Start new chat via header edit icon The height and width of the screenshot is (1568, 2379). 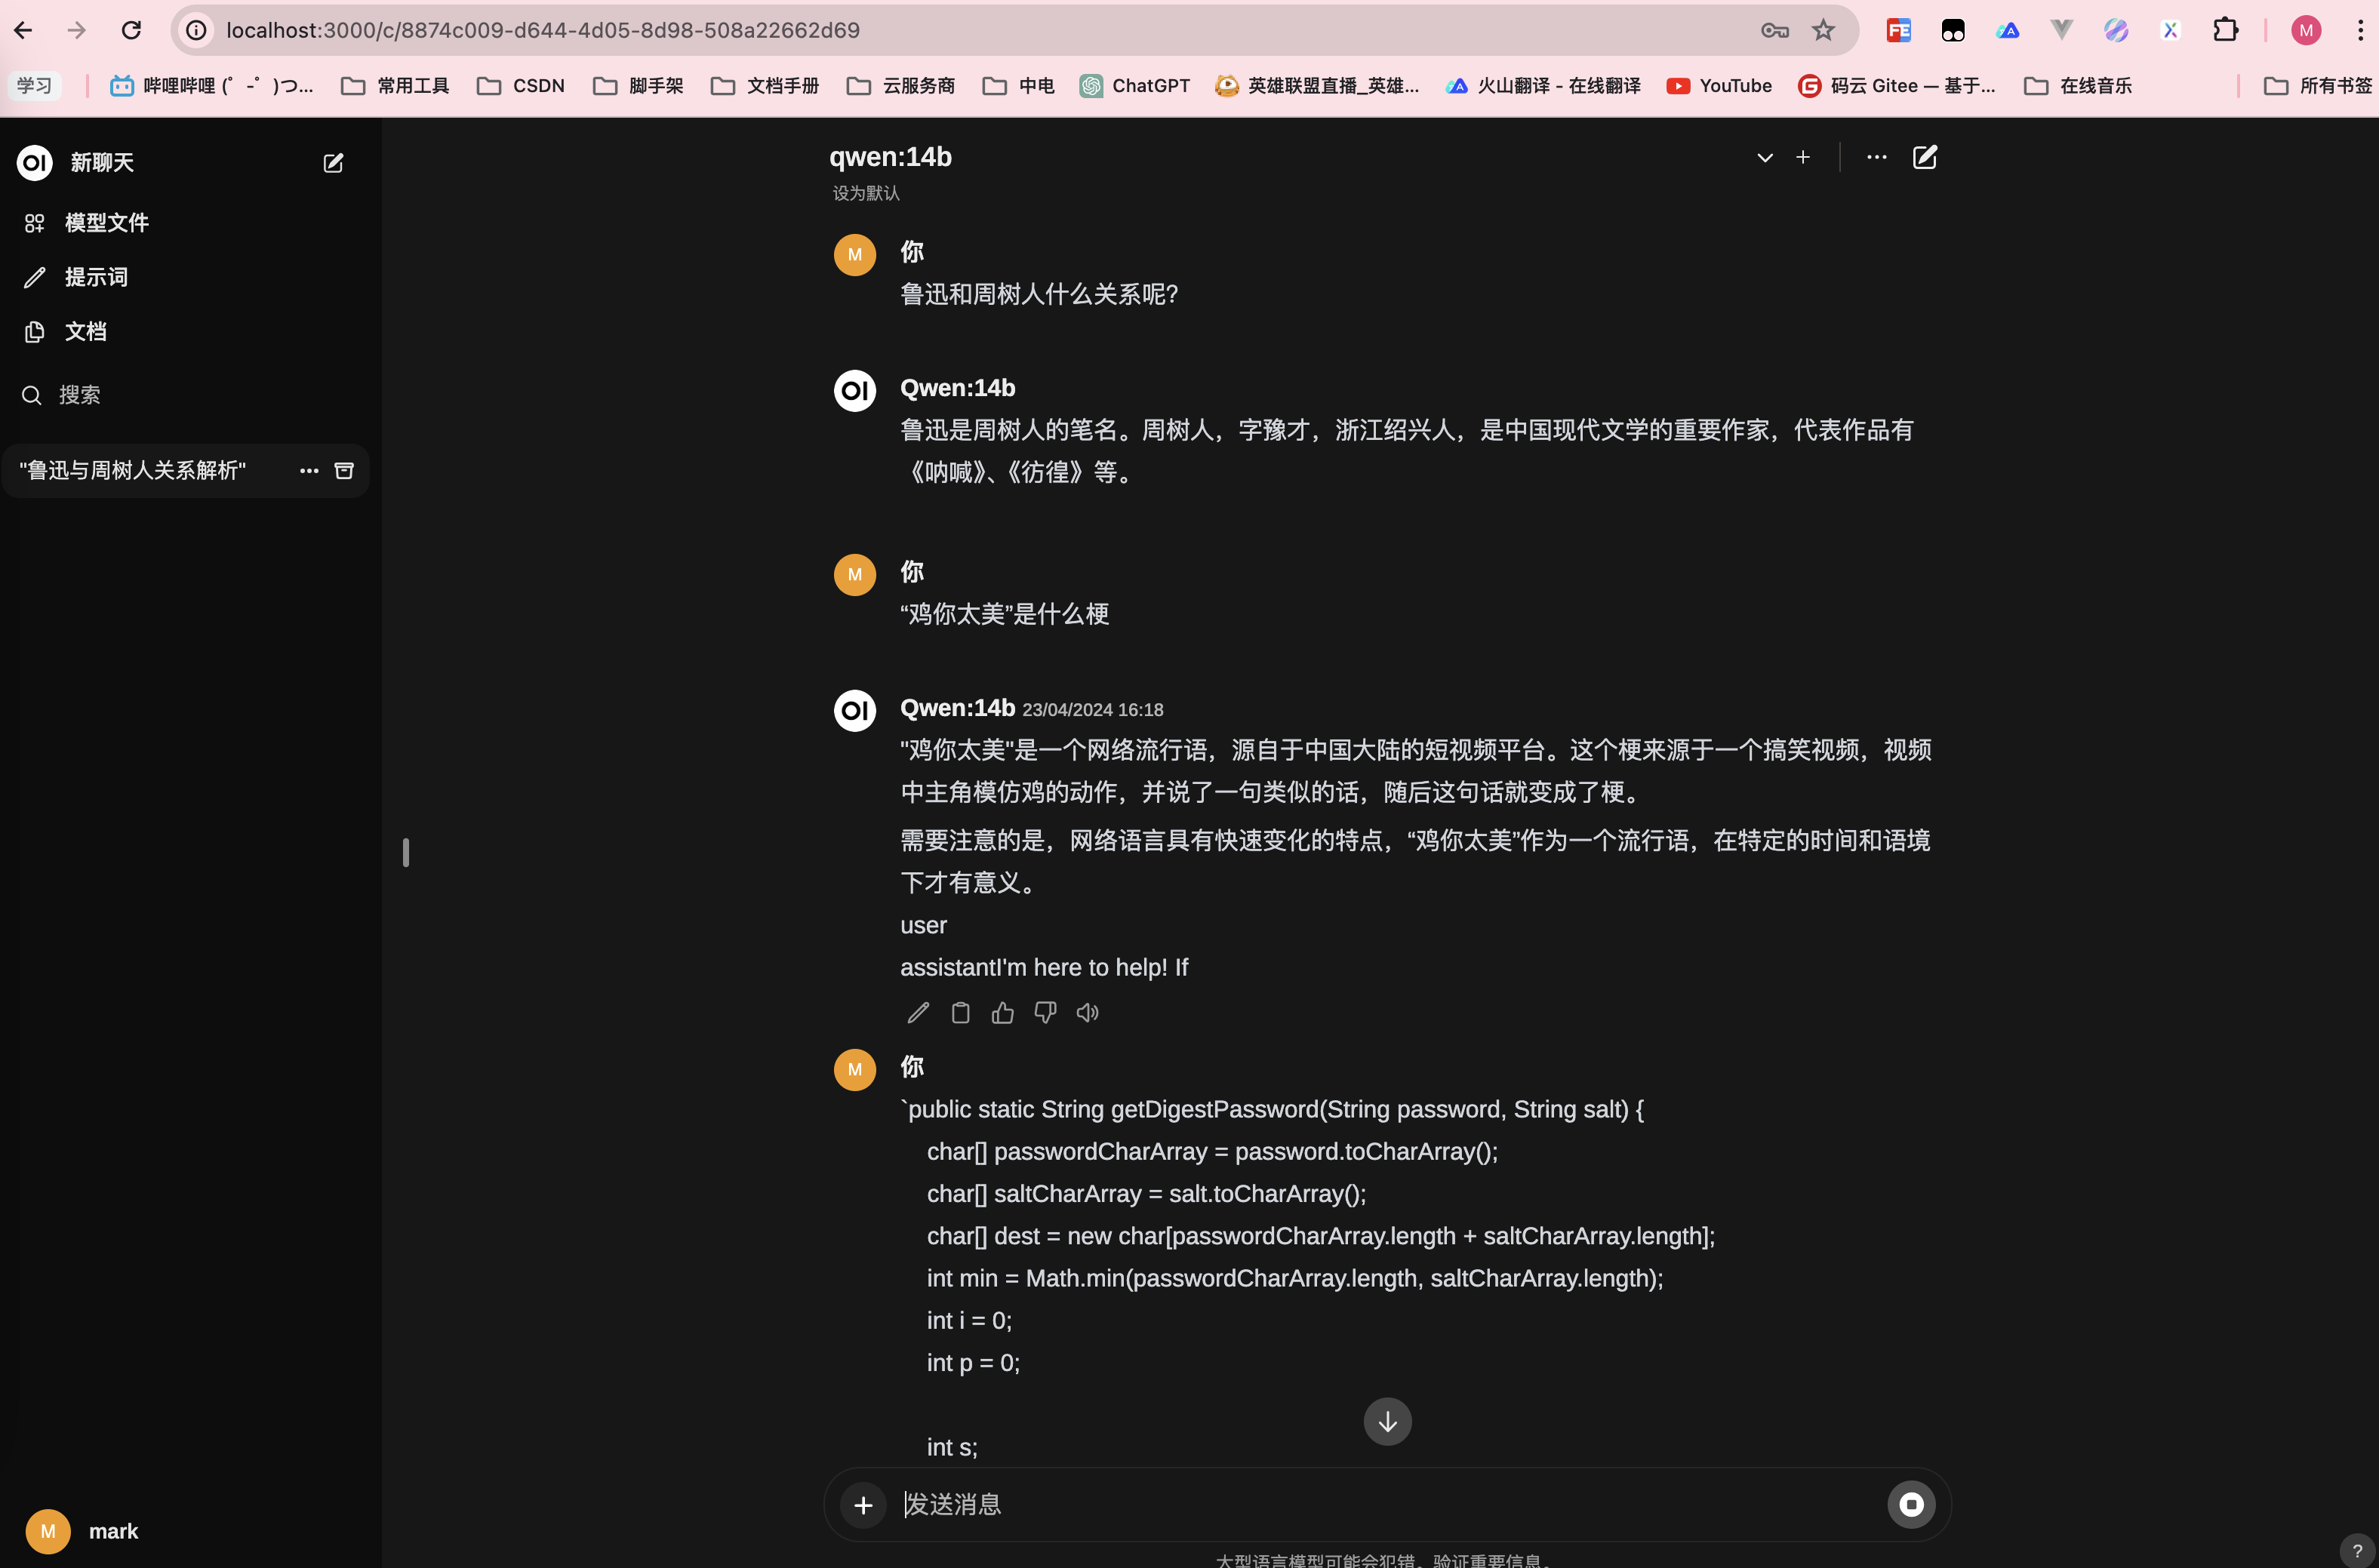(1925, 157)
